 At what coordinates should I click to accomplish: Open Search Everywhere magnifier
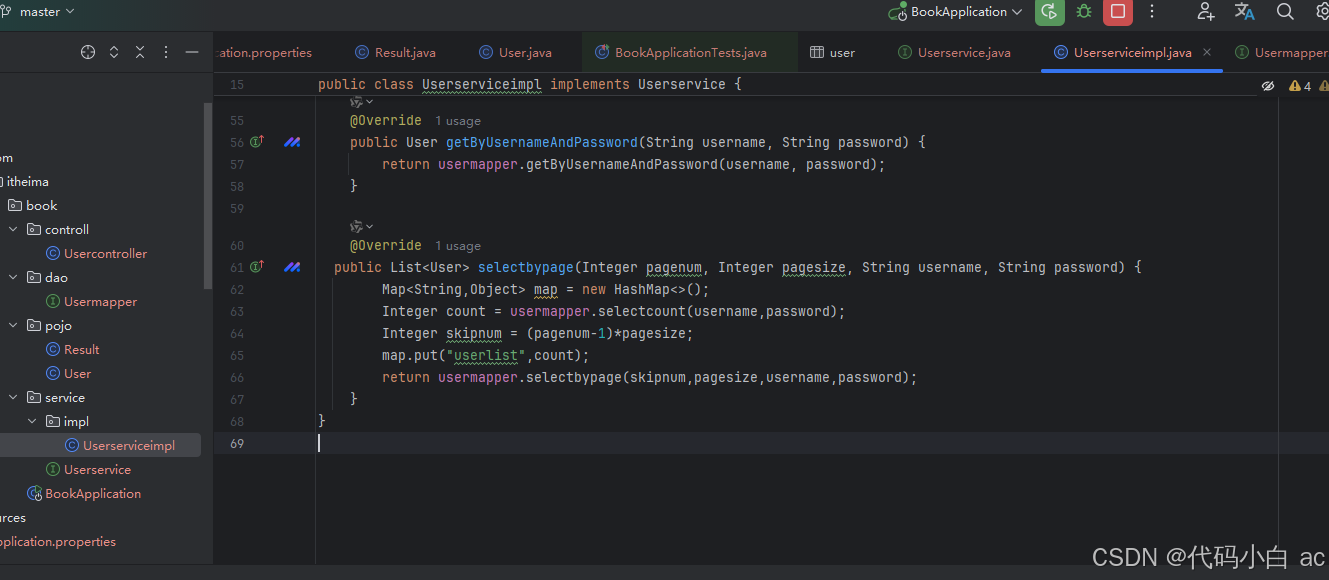pyautogui.click(x=1285, y=12)
